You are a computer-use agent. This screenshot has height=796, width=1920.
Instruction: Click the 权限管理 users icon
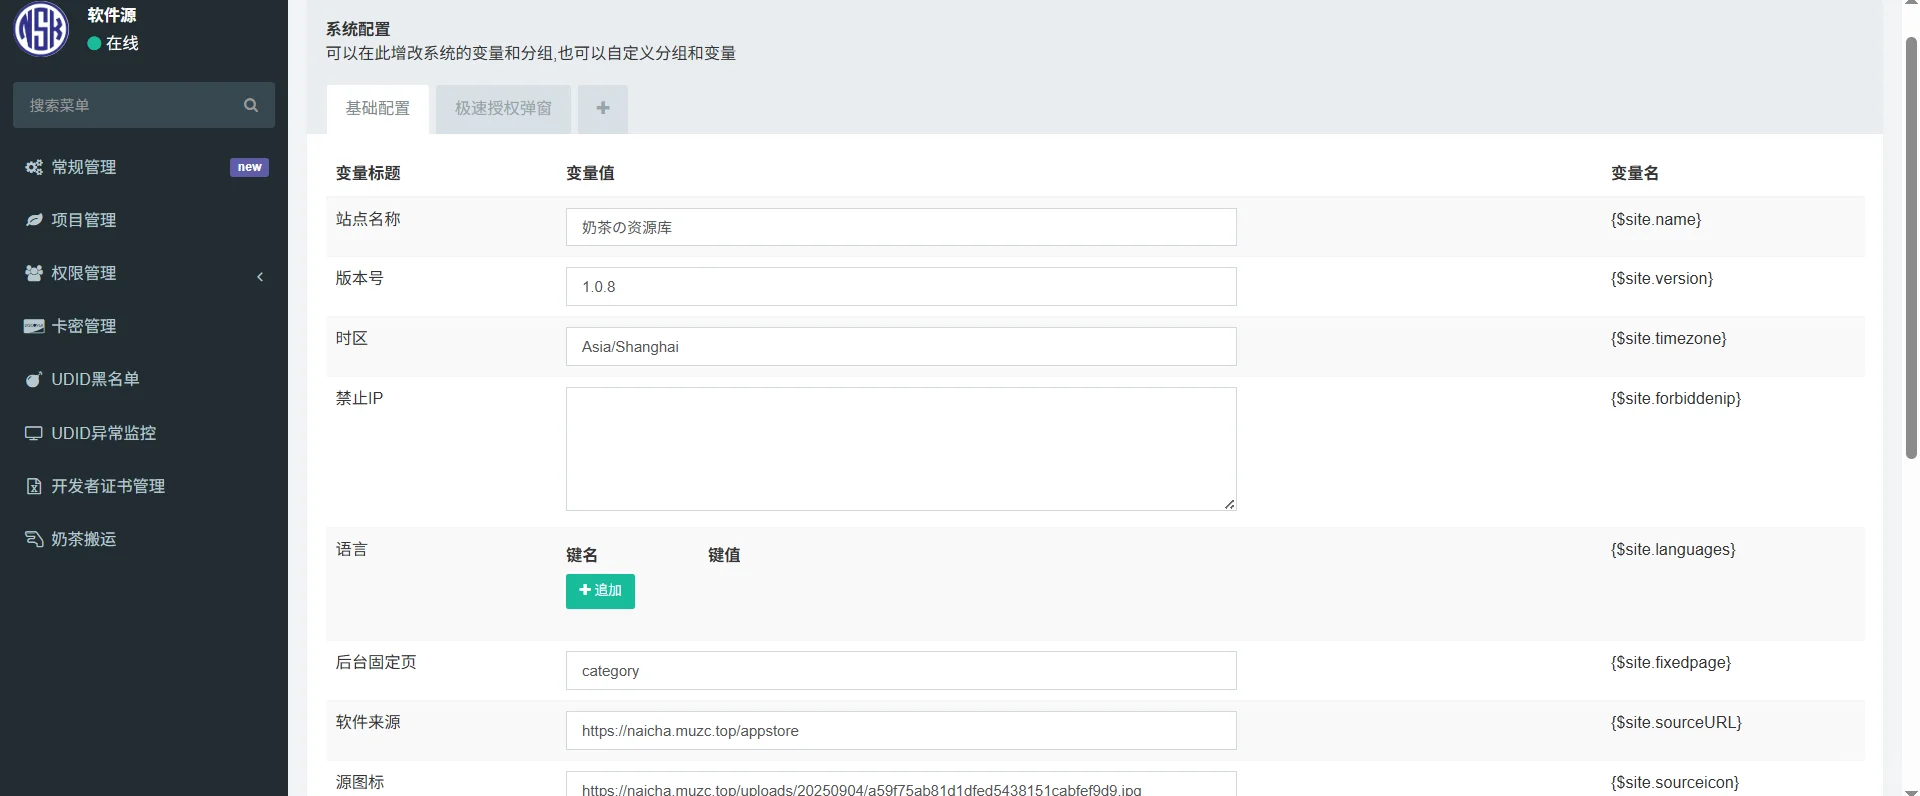pos(34,273)
